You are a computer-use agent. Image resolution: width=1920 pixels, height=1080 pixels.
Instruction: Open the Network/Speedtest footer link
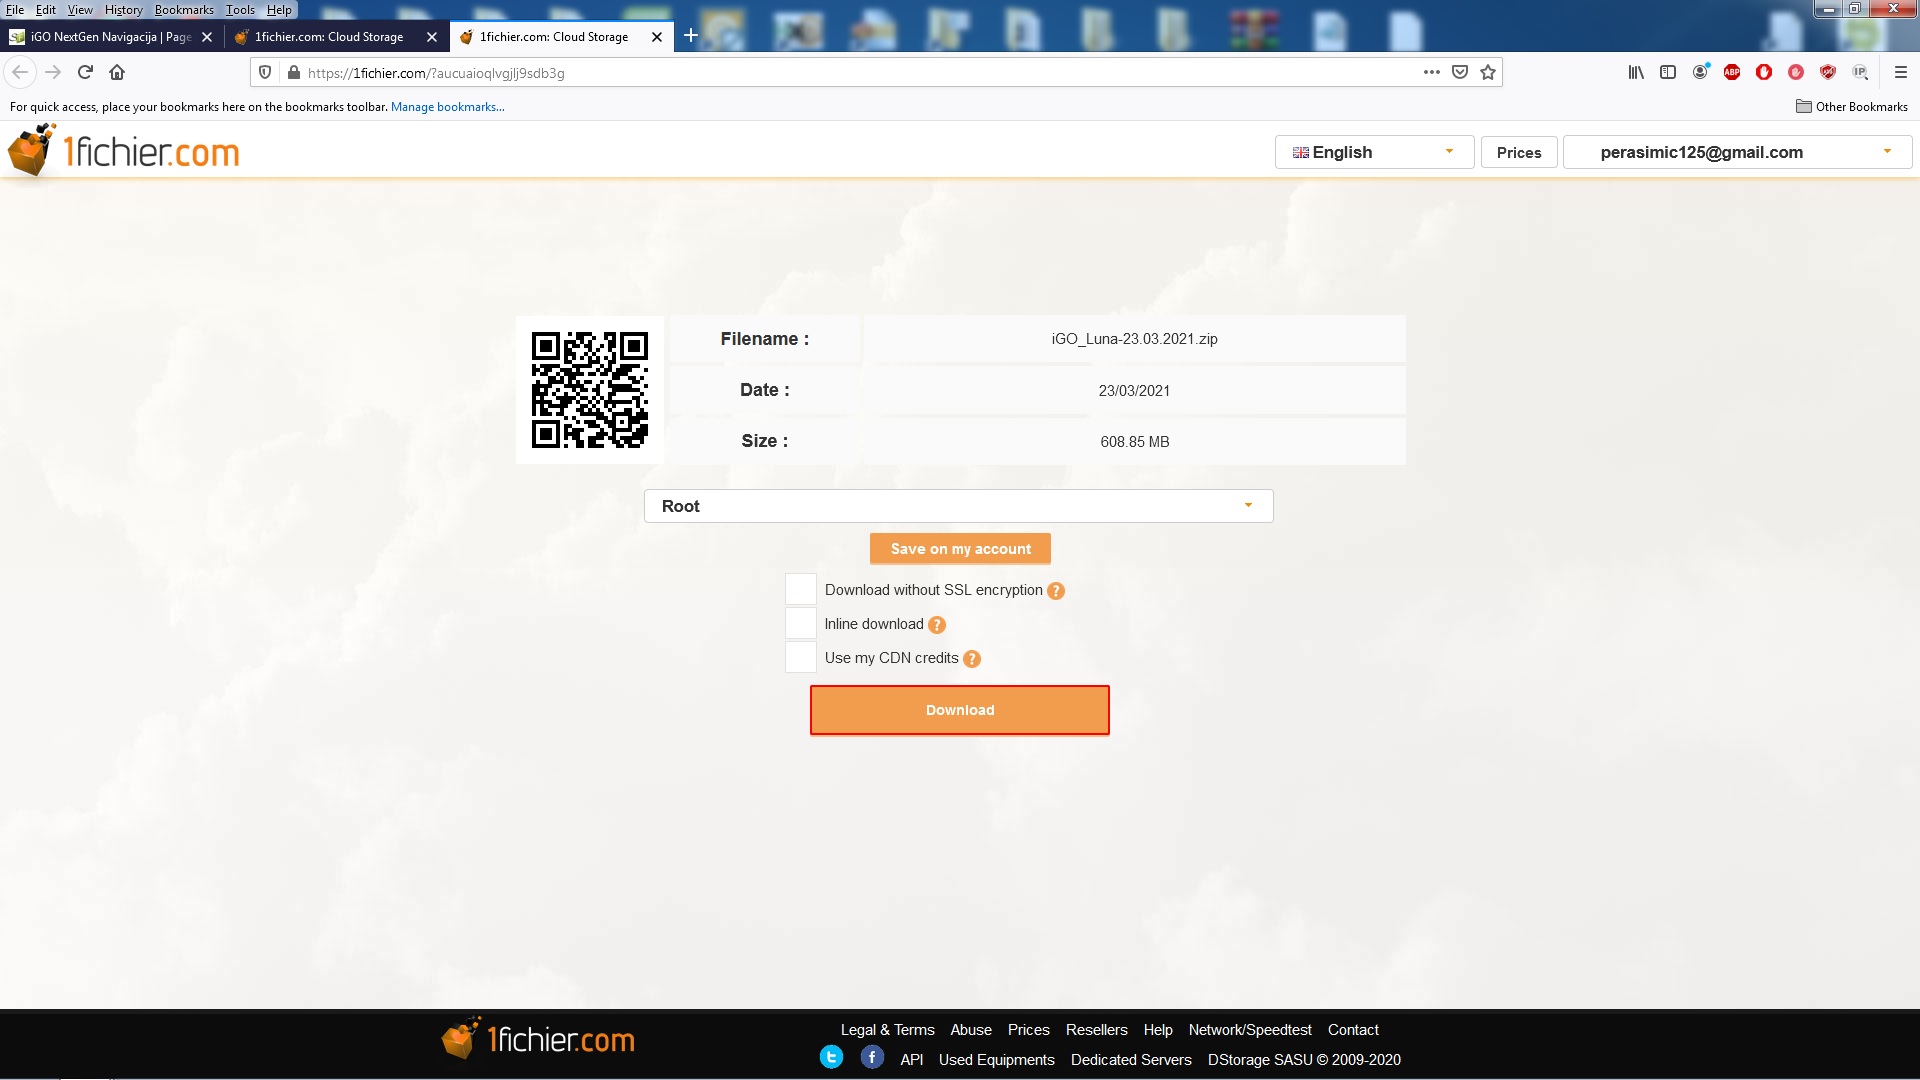(1250, 1030)
